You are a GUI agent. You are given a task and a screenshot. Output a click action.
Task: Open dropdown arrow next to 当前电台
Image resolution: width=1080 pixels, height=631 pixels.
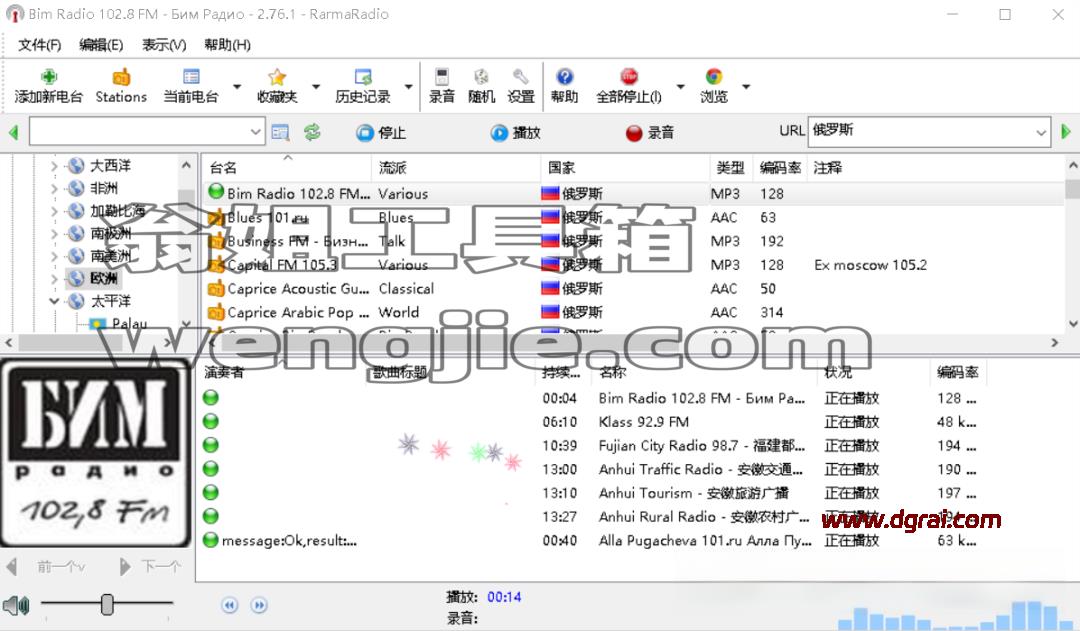tap(237, 87)
